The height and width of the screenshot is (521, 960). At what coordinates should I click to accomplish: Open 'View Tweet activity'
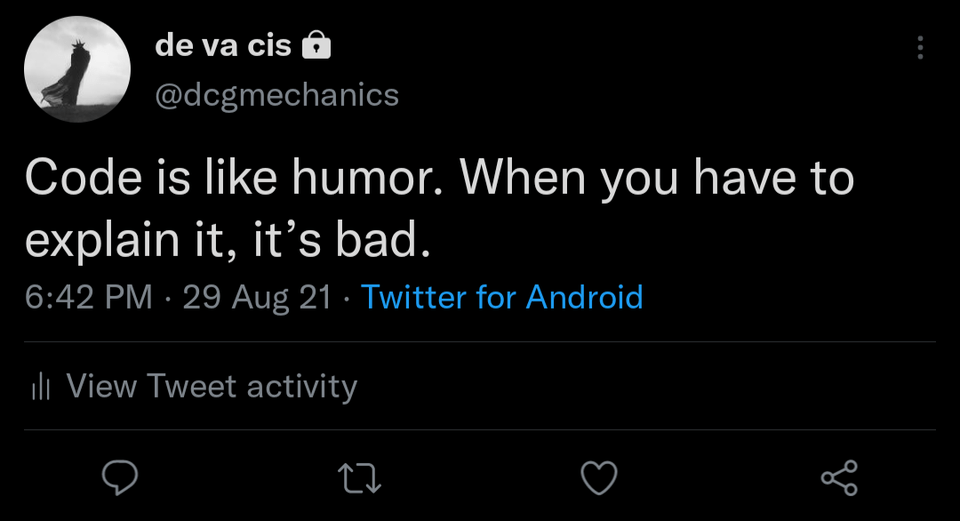click(211, 386)
